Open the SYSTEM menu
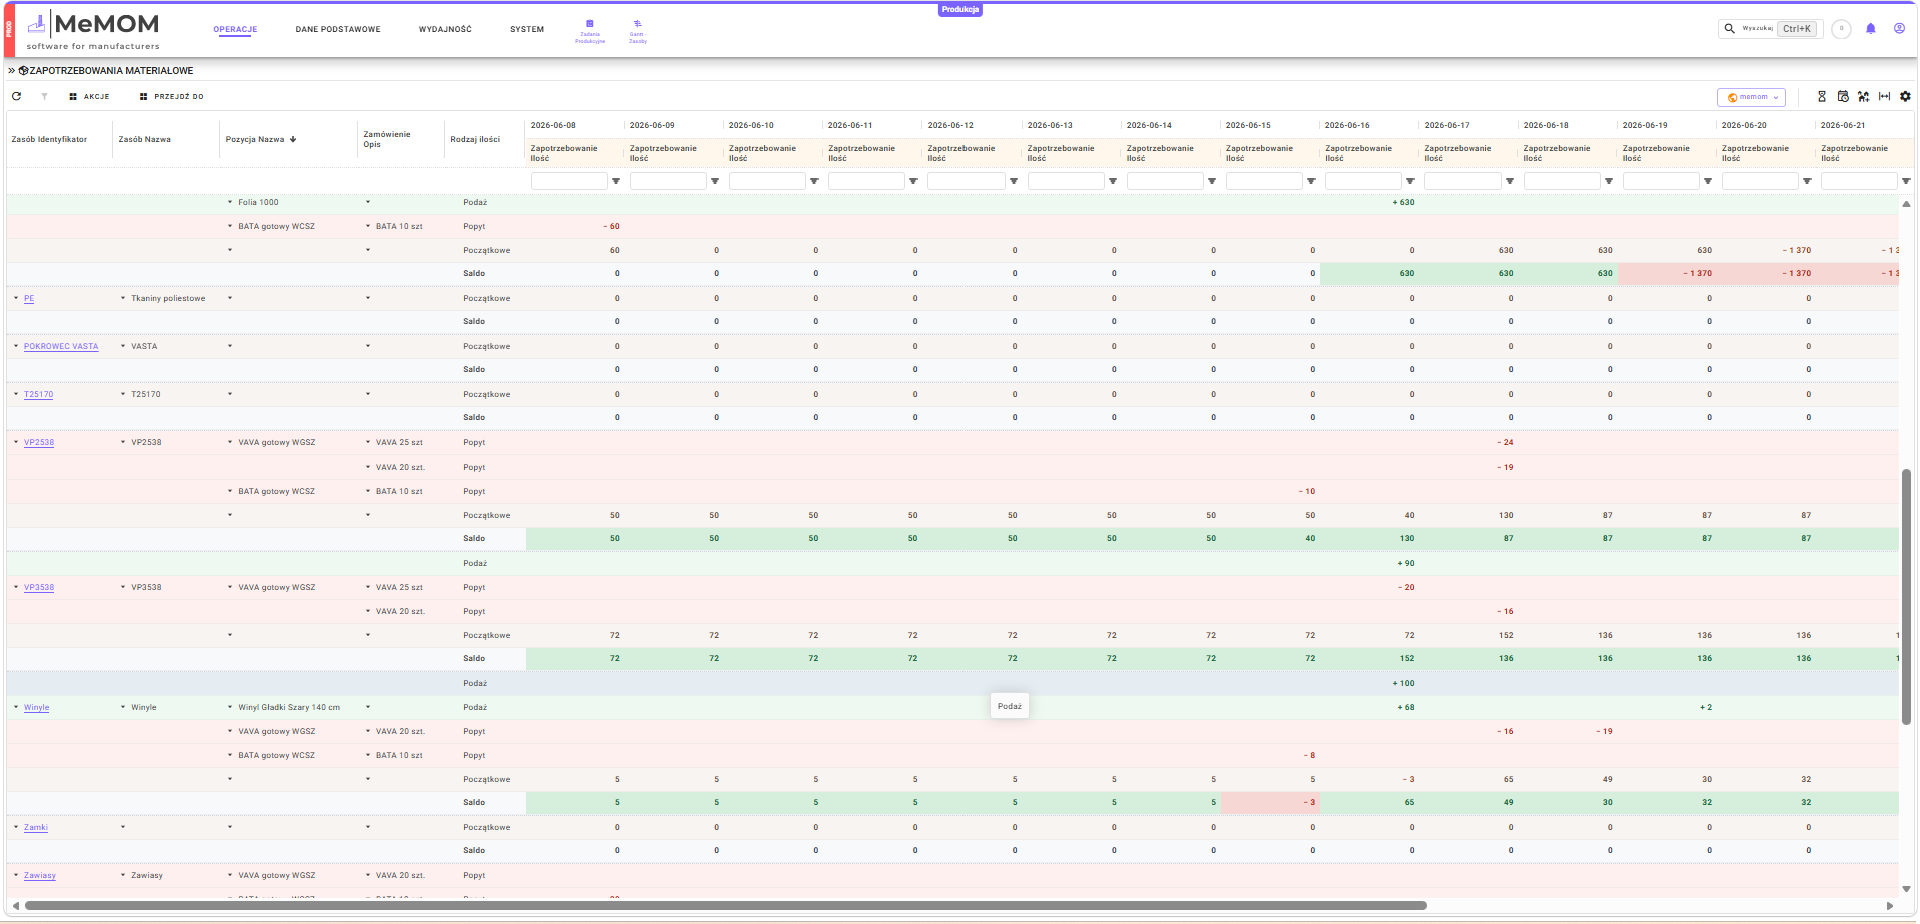The image size is (1920, 924). pos(527,29)
